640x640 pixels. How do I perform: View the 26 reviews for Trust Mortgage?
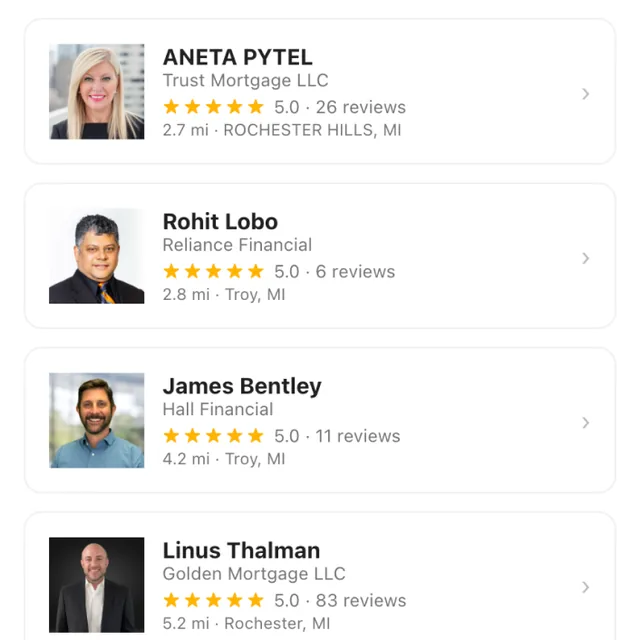(x=361, y=107)
